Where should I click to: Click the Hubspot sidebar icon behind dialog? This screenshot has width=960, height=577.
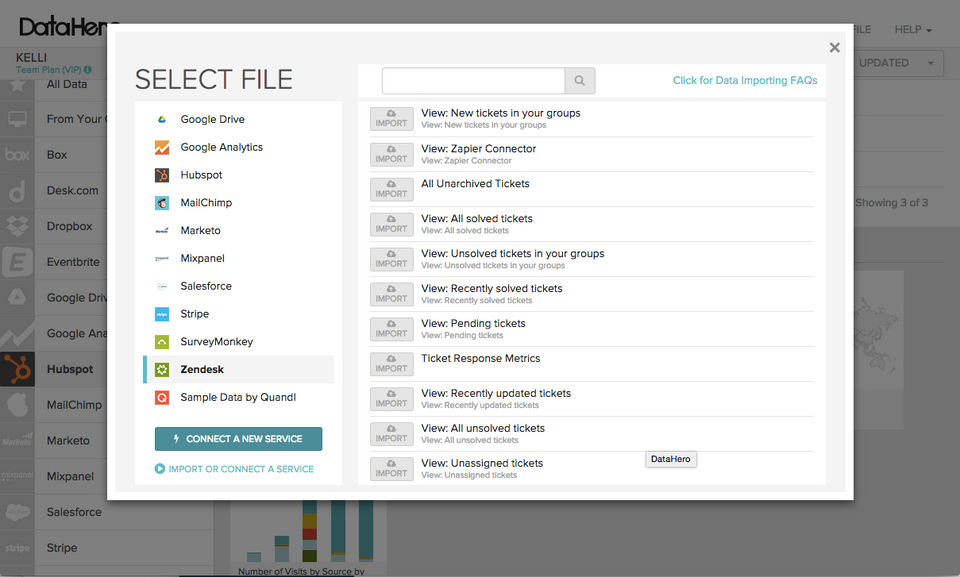tap(17, 369)
